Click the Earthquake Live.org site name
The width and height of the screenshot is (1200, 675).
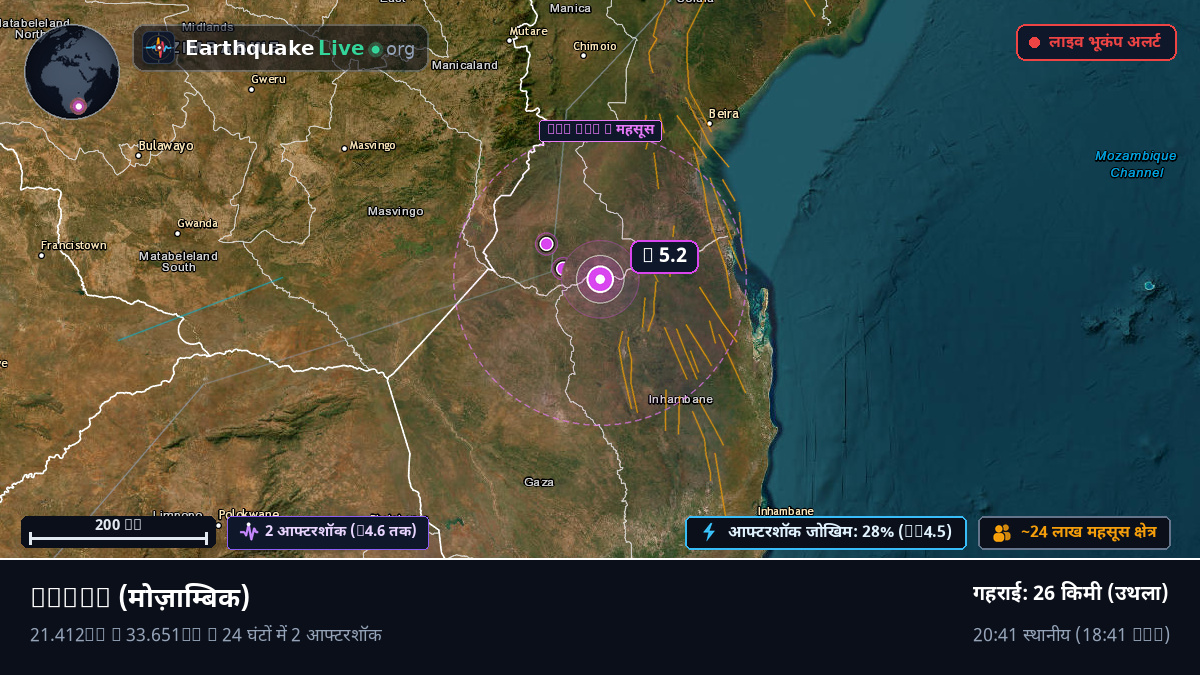[300, 48]
